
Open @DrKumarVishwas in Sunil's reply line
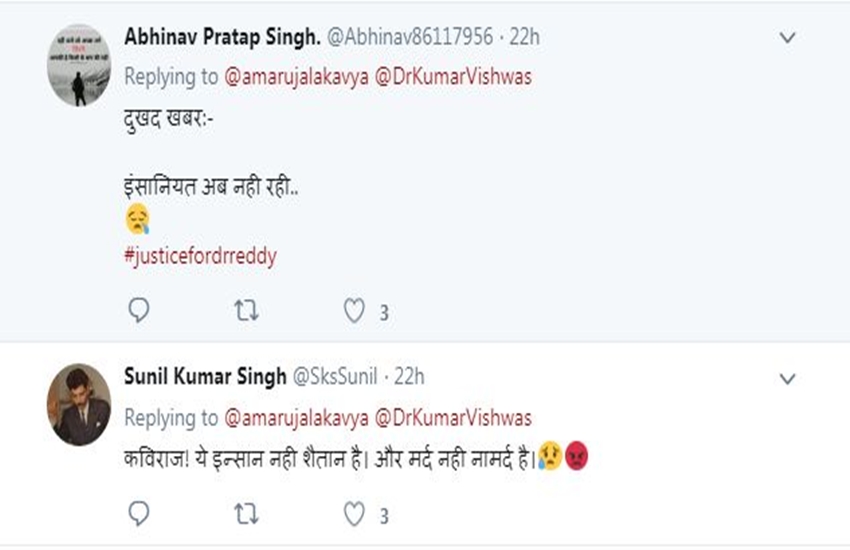[x=452, y=417]
